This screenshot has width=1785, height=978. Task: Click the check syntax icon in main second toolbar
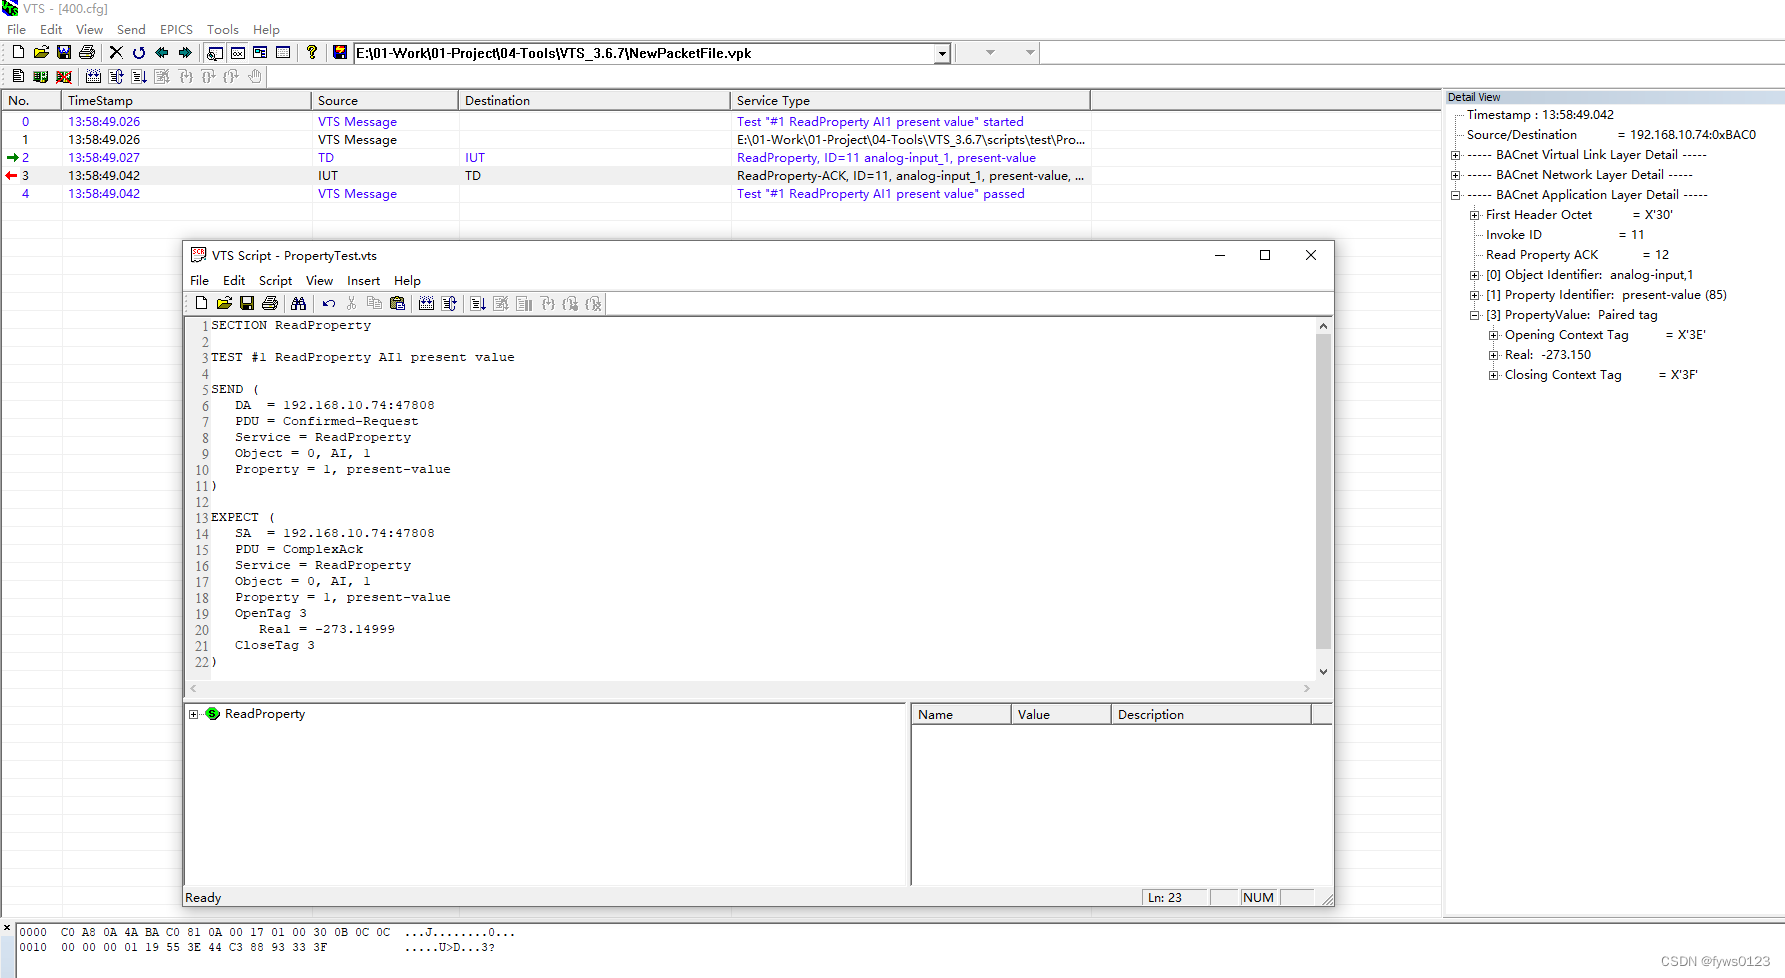[93, 76]
